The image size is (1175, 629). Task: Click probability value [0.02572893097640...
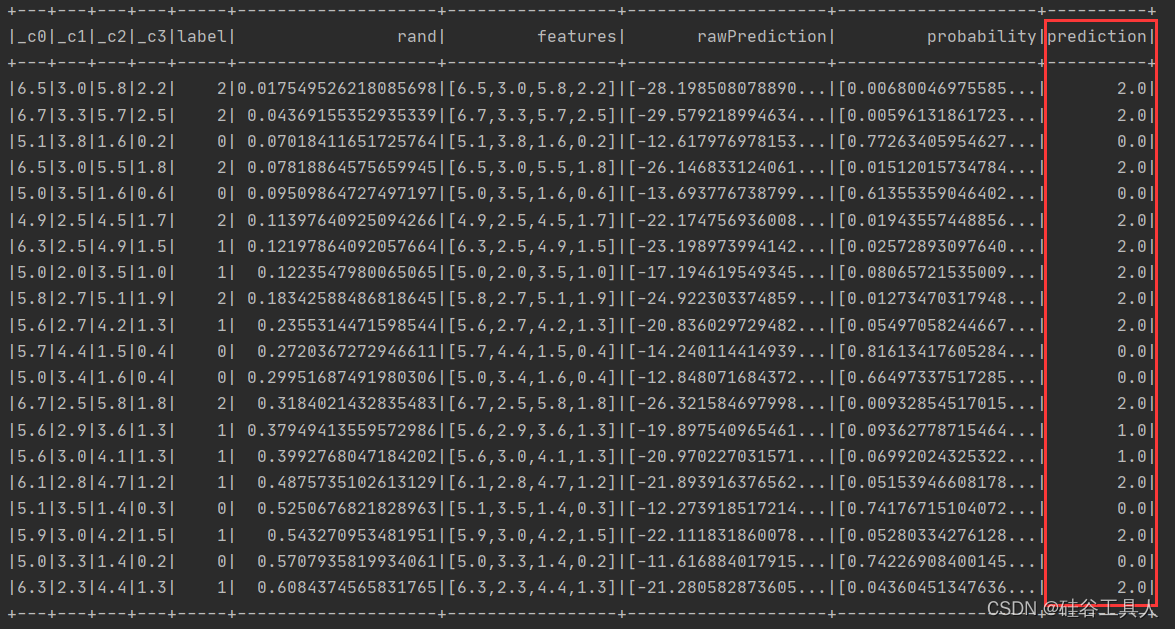click(x=937, y=247)
